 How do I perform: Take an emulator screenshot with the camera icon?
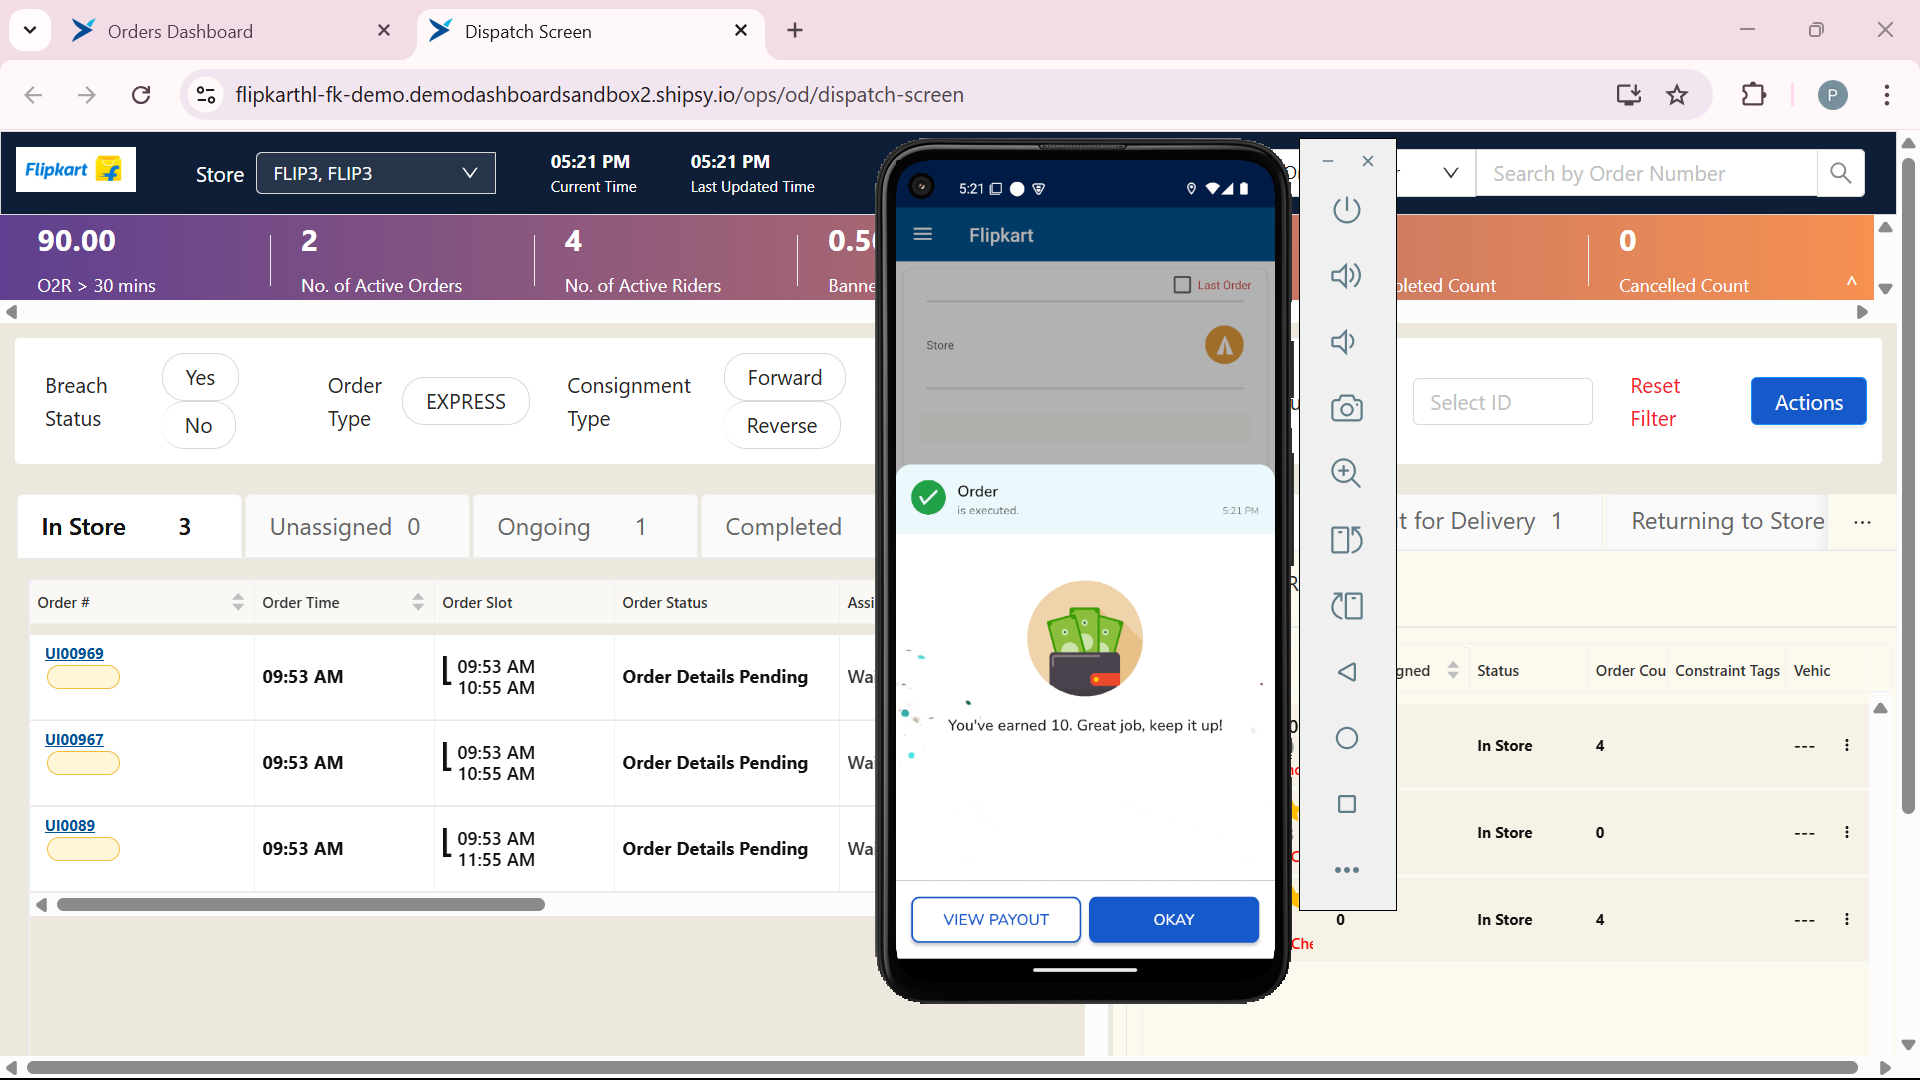pos(1347,408)
